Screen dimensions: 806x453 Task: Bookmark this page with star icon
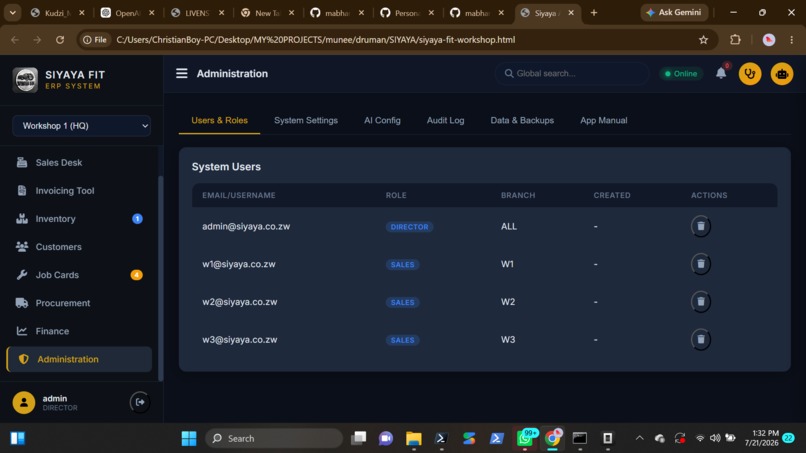point(703,40)
